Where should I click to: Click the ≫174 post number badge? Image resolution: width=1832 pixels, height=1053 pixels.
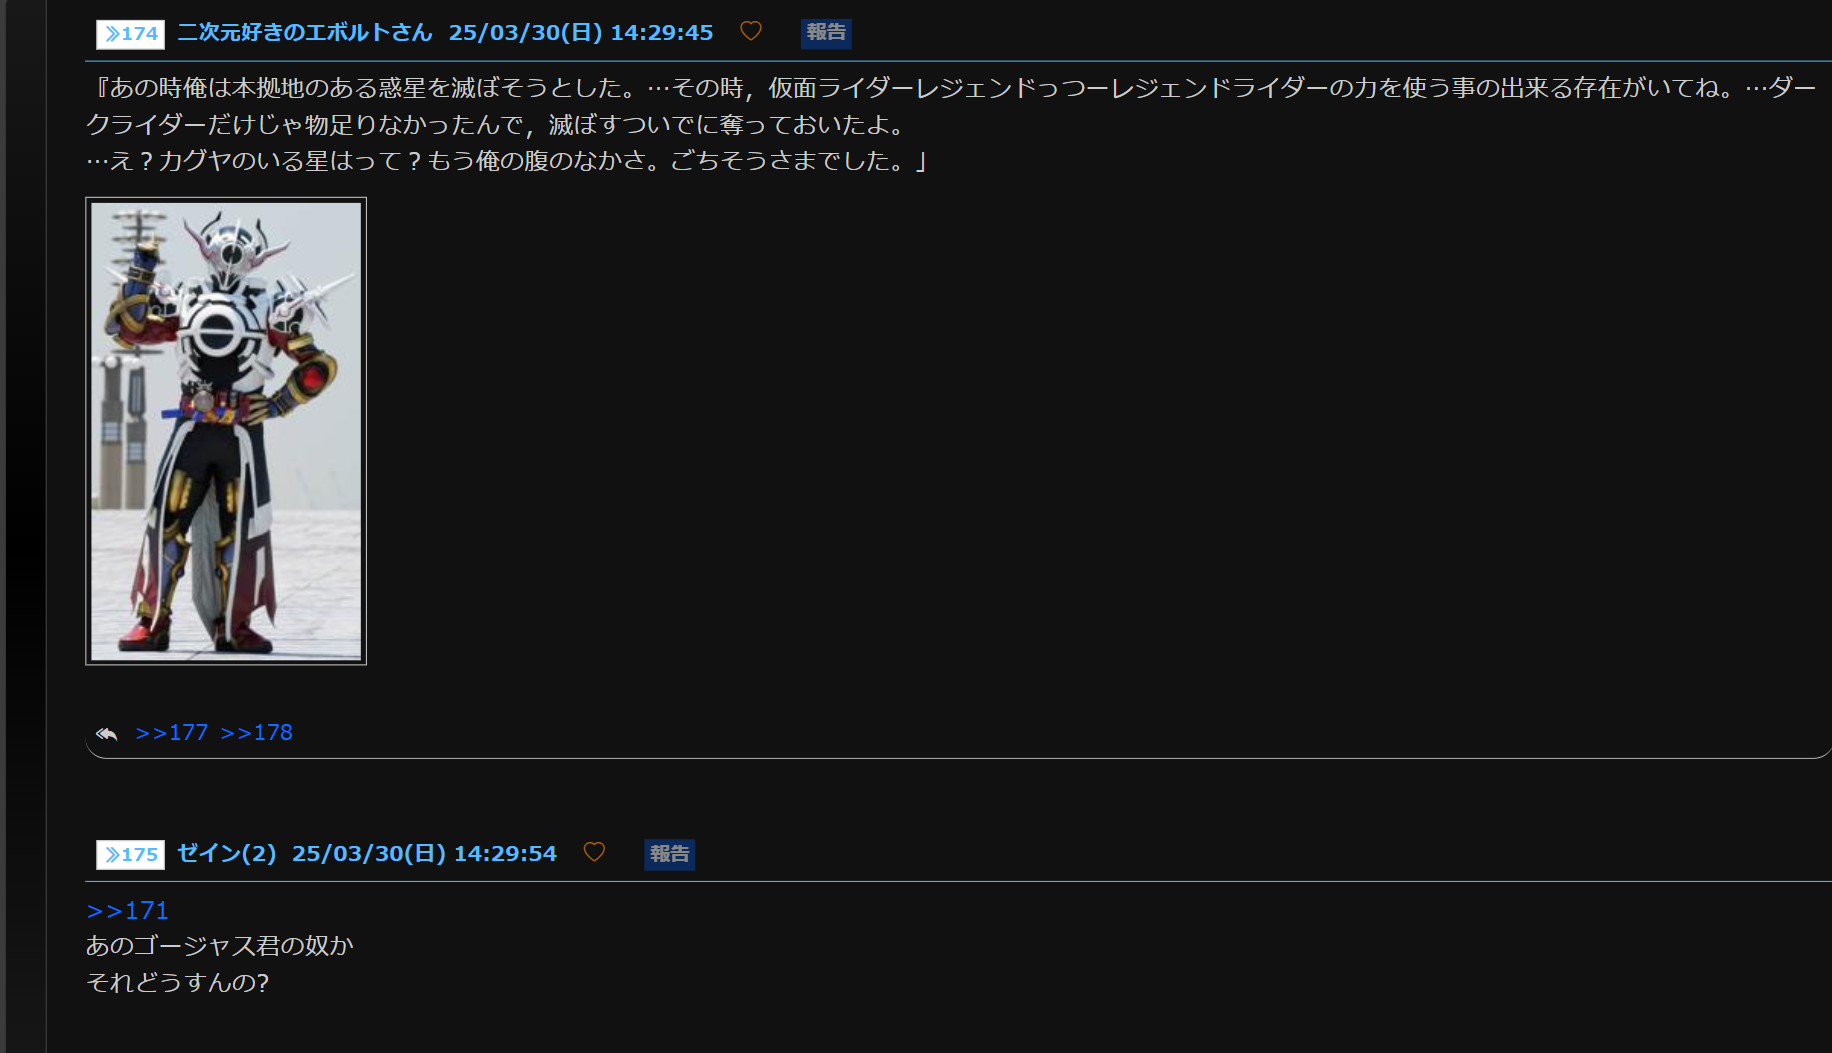130,34
